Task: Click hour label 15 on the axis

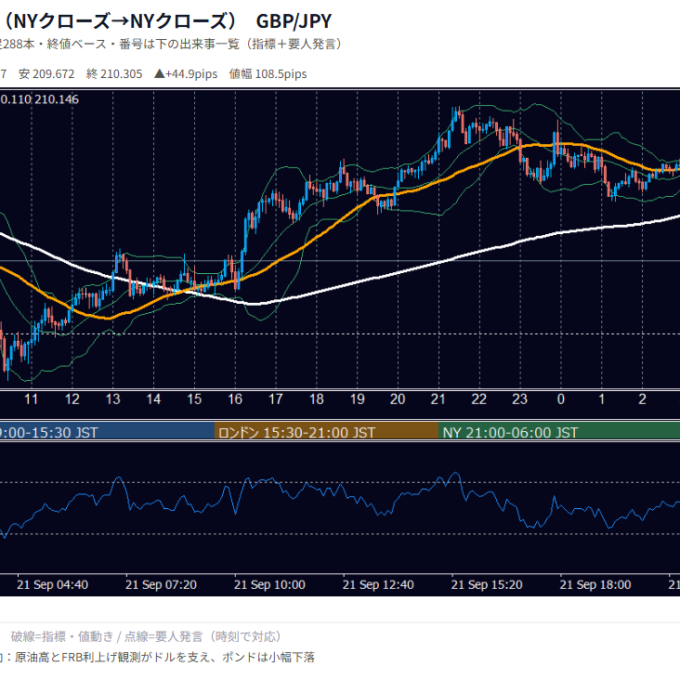Action: (194, 399)
